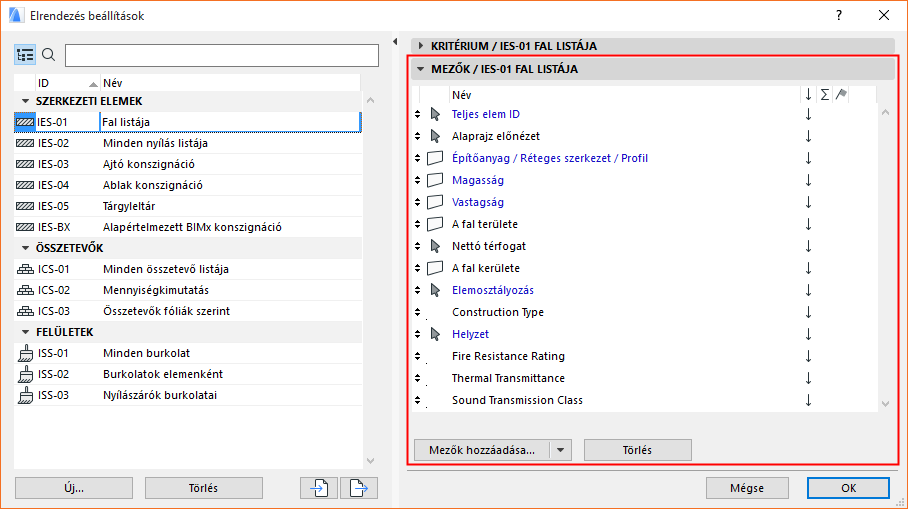Open the Mezők hozzáadása dropdown arrow
This screenshot has width=908, height=509.
(560, 450)
